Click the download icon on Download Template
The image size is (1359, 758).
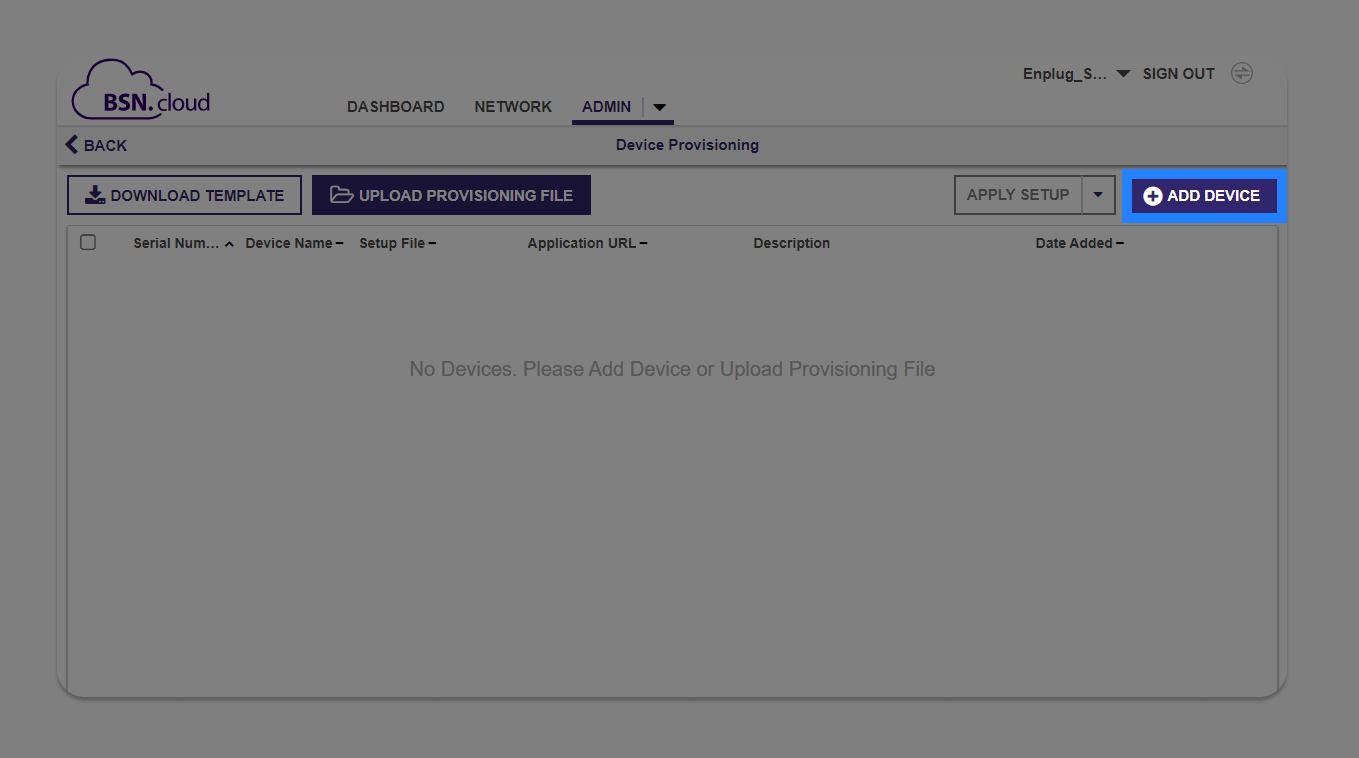click(94, 194)
